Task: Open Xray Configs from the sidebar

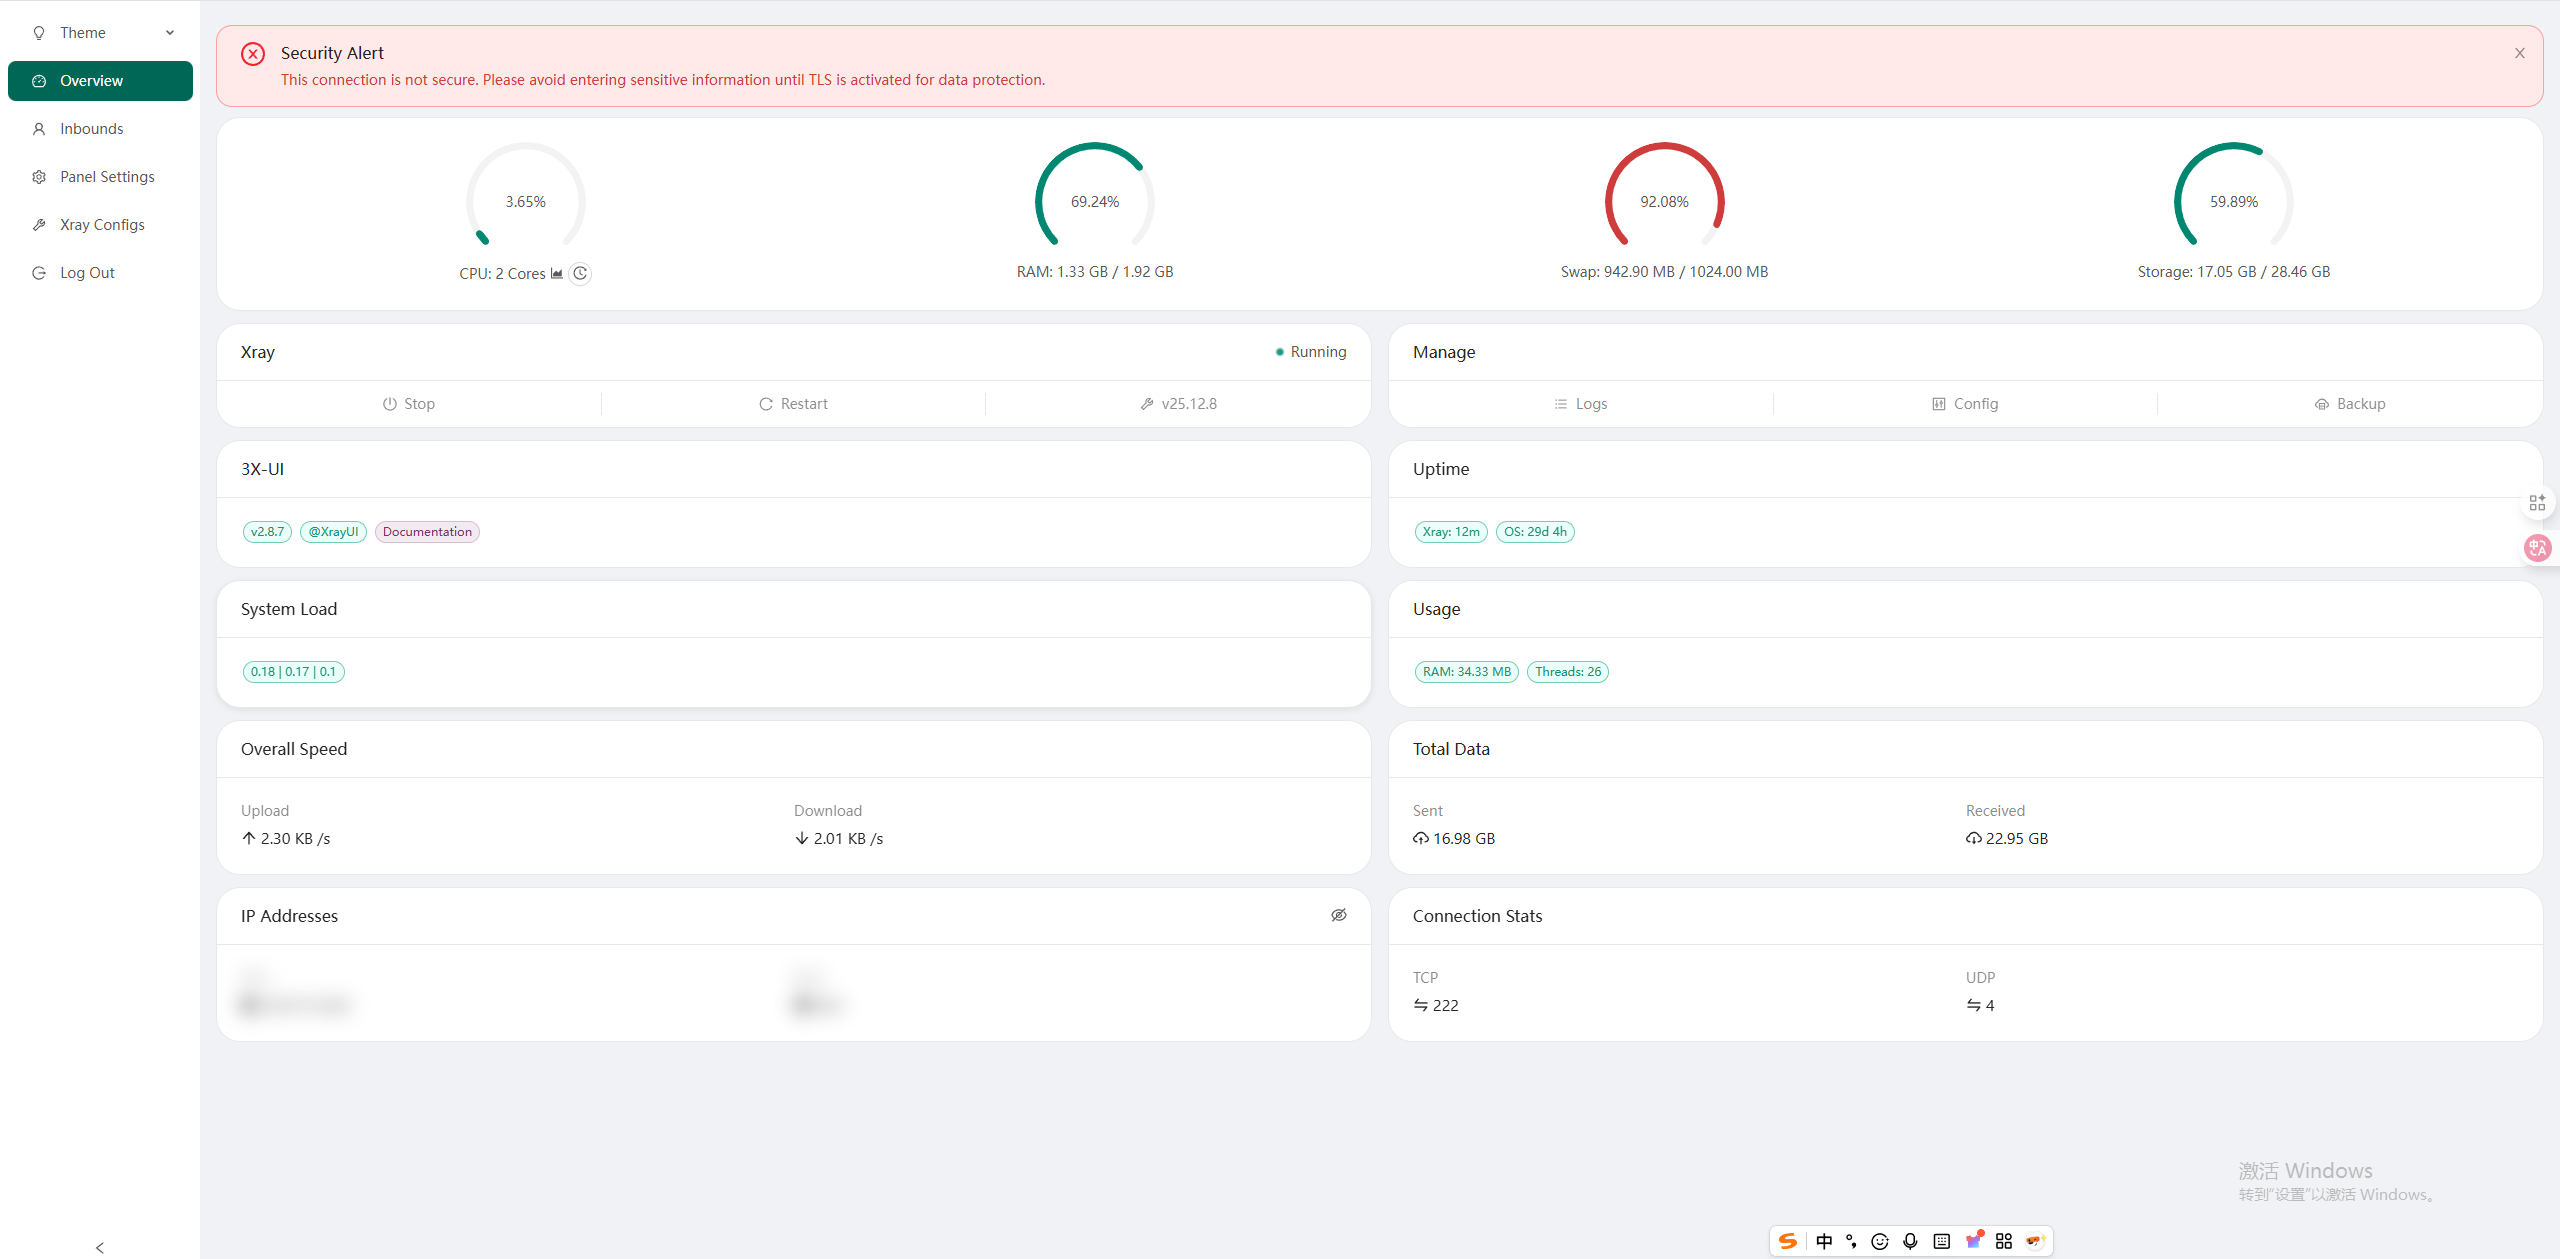Action: point(101,225)
